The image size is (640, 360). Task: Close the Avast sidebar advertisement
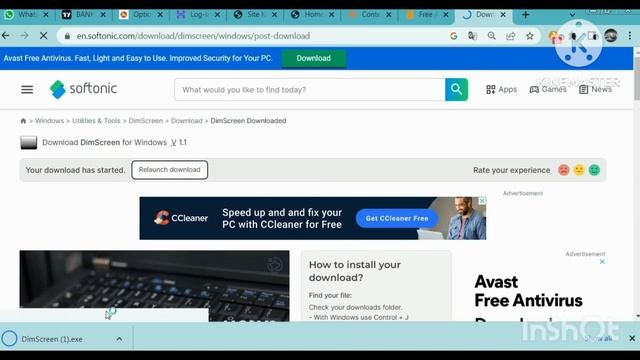602,262
